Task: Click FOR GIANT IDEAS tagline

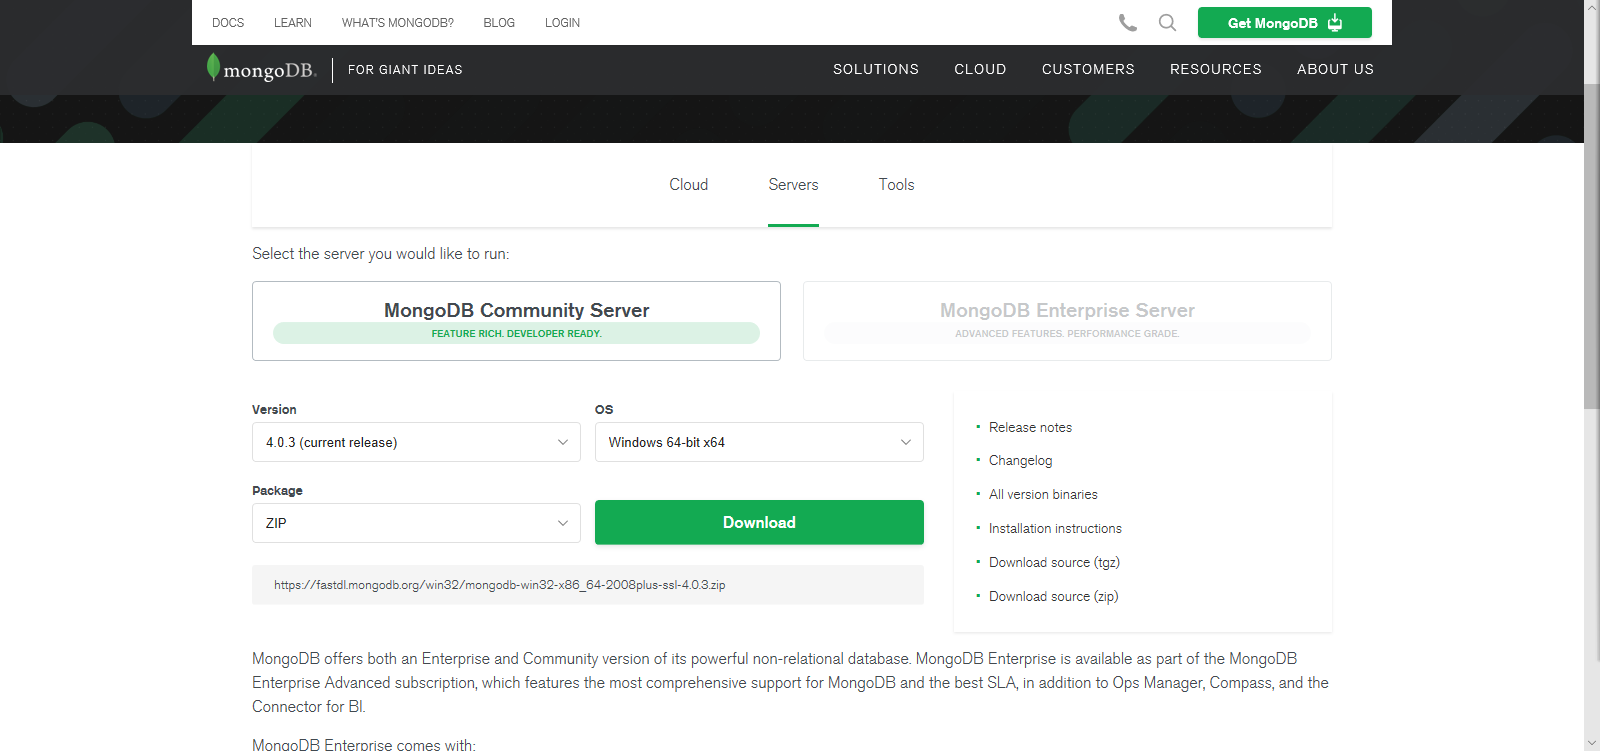Action: 405,70
